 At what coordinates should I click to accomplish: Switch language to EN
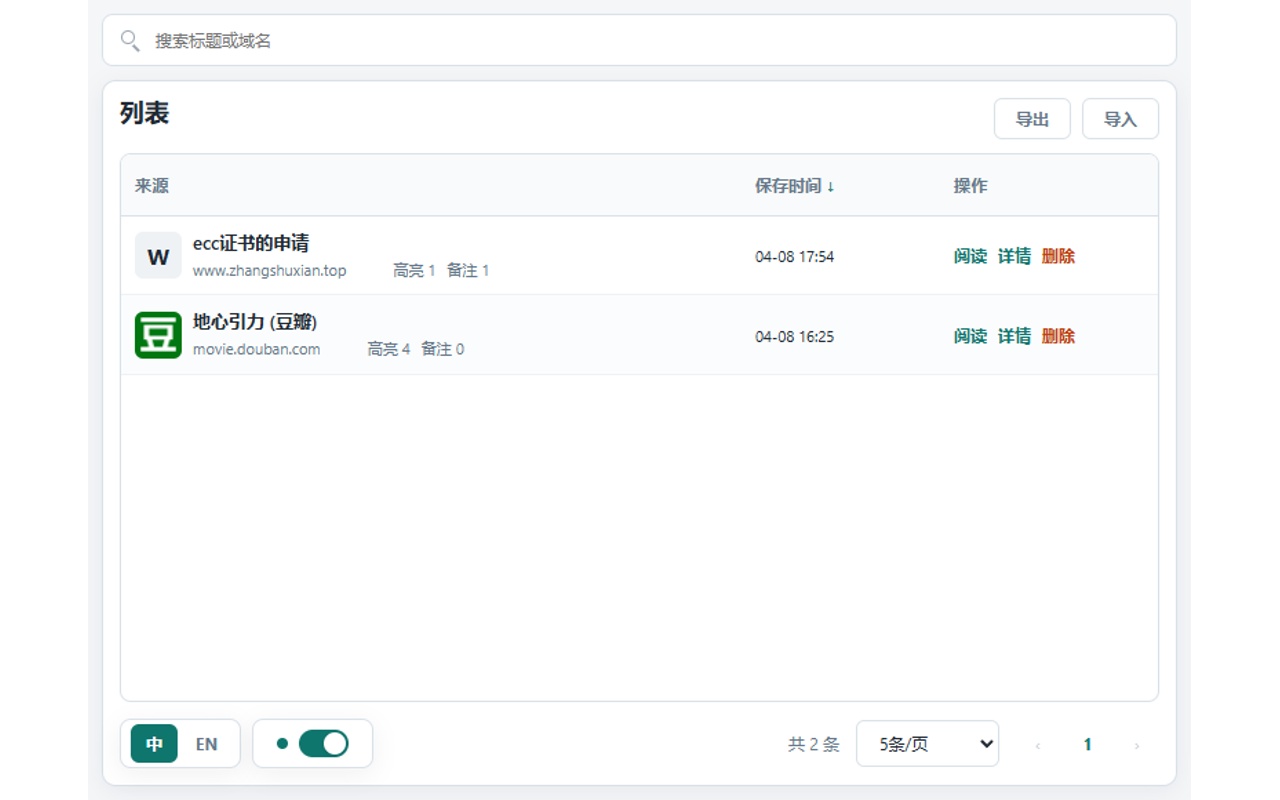(206, 744)
